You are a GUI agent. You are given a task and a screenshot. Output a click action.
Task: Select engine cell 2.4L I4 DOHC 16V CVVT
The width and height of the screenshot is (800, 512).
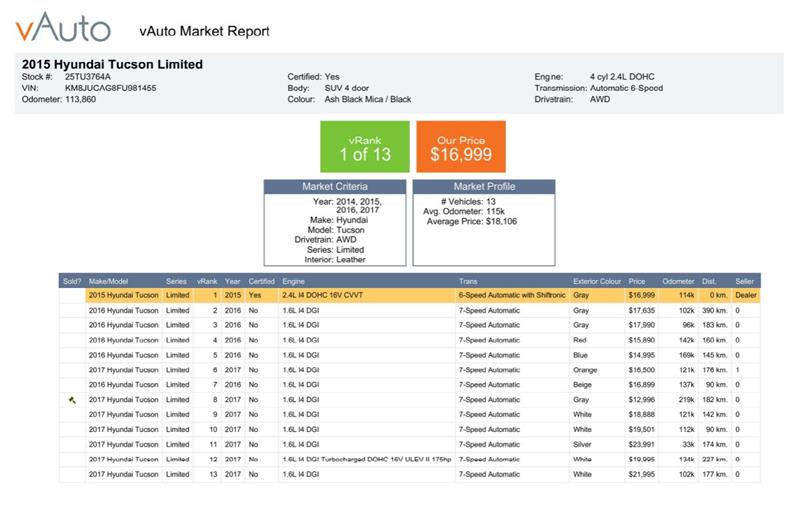[322, 295]
